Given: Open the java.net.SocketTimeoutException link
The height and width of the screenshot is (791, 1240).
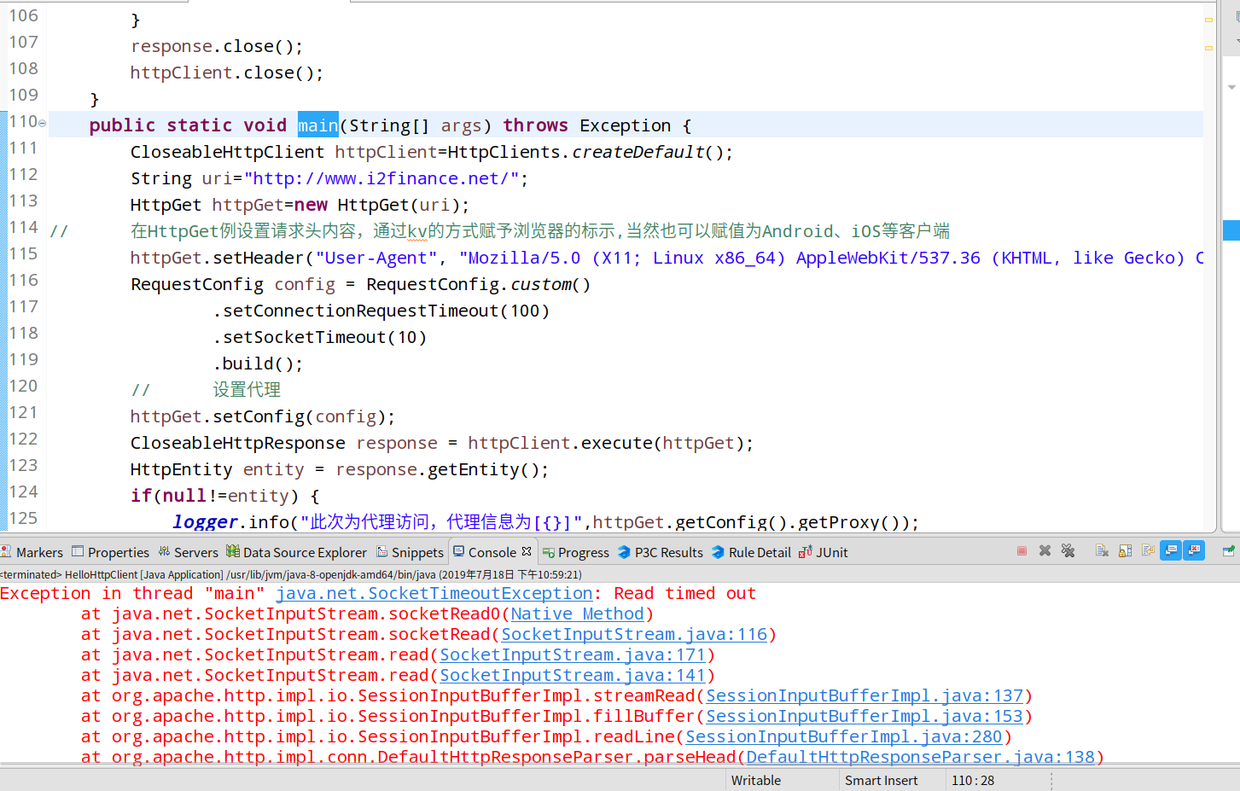Looking at the screenshot, I should [434, 593].
